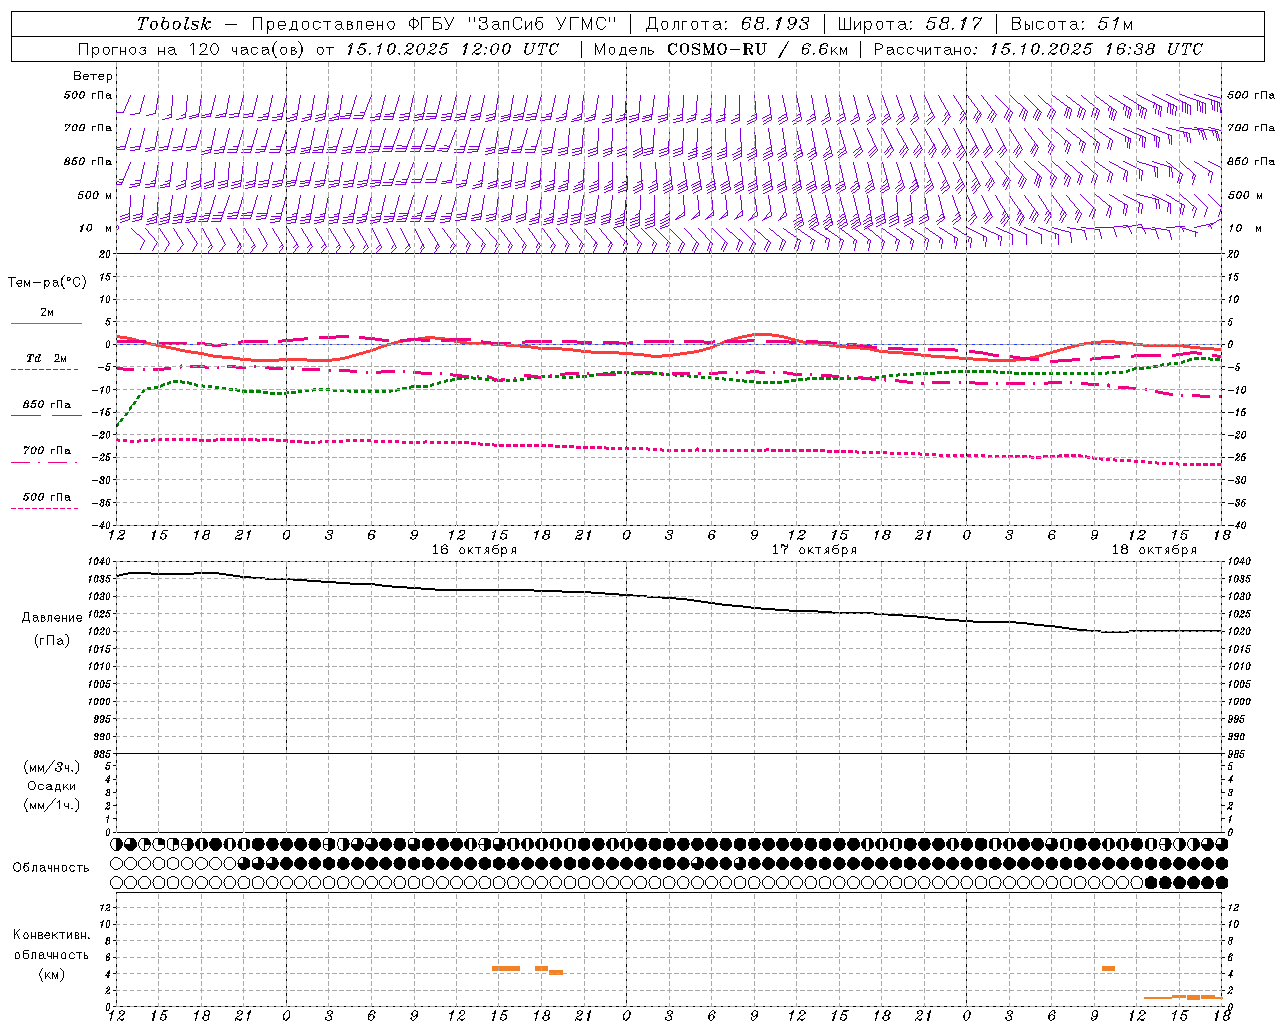Screen dimensions: 1280x1024
Task: Click the 700 гПа temperature legend entry
Action: point(46,455)
